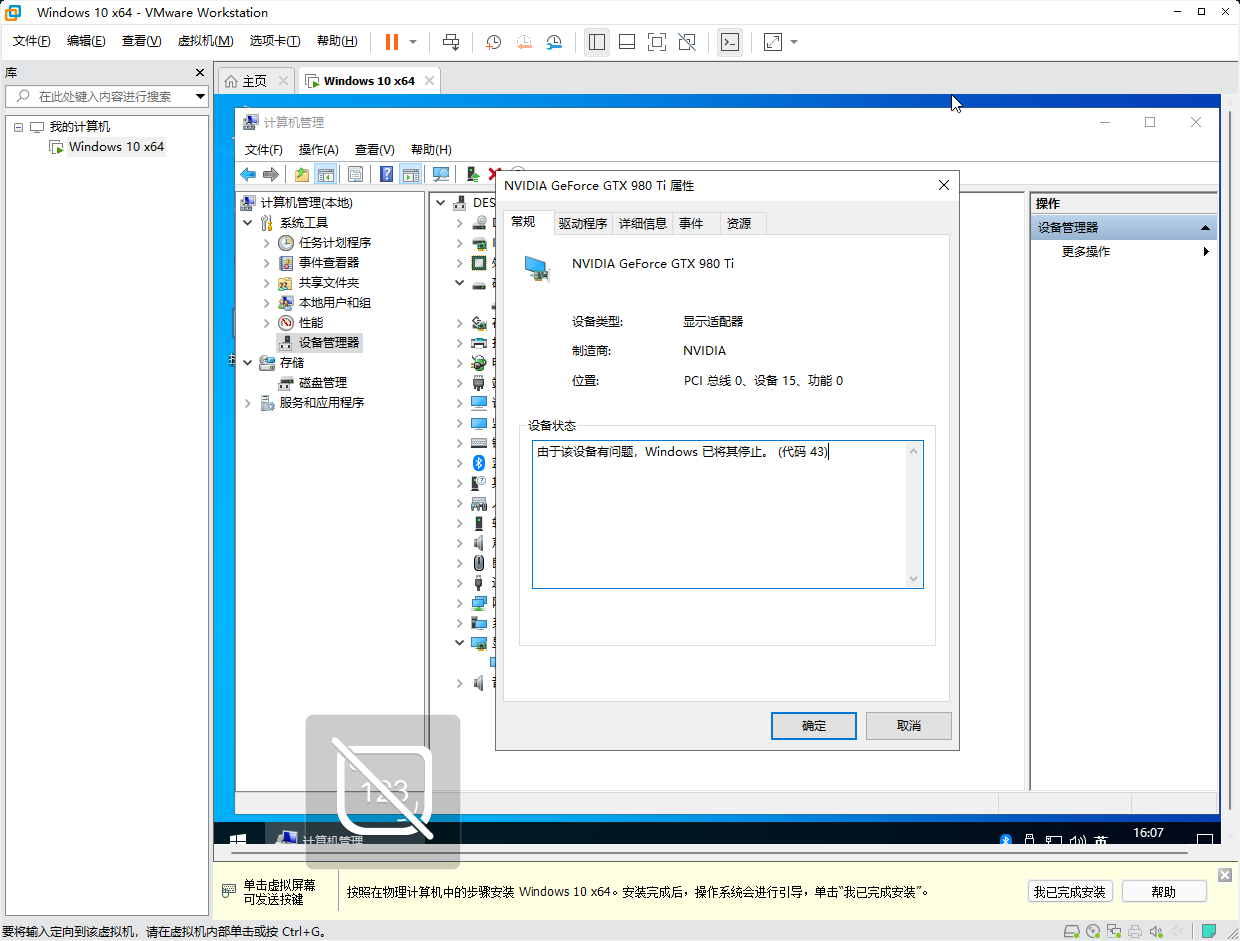This screenshot has width=1240, height=941.
Task: Open VMware 文件(F) menu
Action: pyautogui.click(x=32, y=41)
